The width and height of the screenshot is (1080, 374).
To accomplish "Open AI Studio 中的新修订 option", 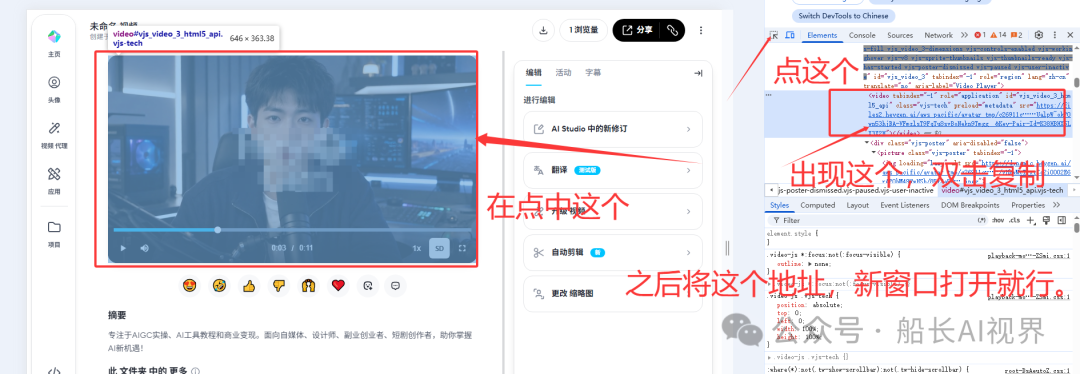I will pos(613,129).
